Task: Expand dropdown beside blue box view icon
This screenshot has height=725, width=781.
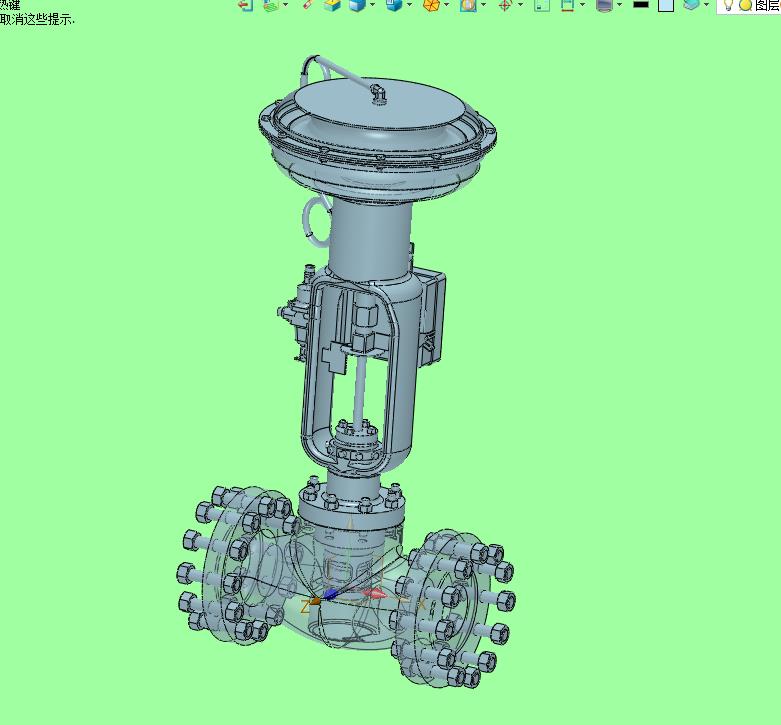Action: tap(409, 4)
